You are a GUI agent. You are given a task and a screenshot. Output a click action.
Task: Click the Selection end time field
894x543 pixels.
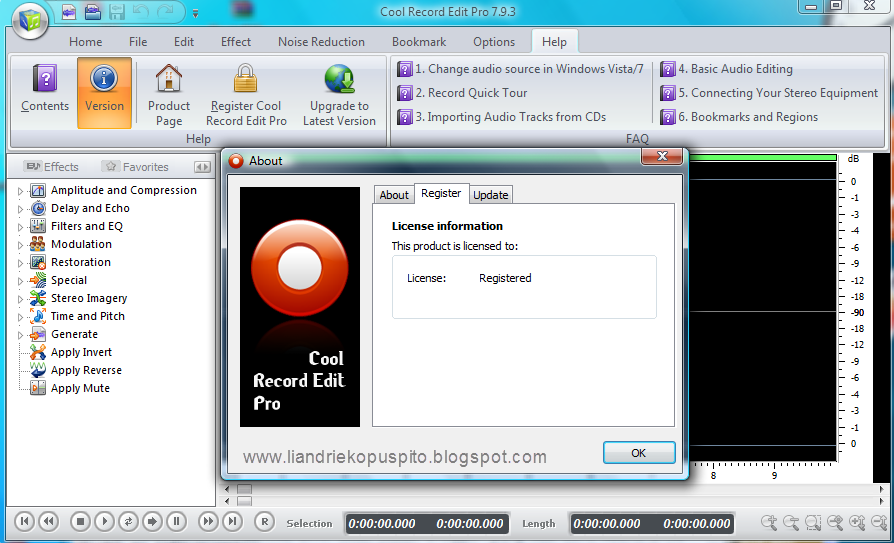tap(470, 524)
